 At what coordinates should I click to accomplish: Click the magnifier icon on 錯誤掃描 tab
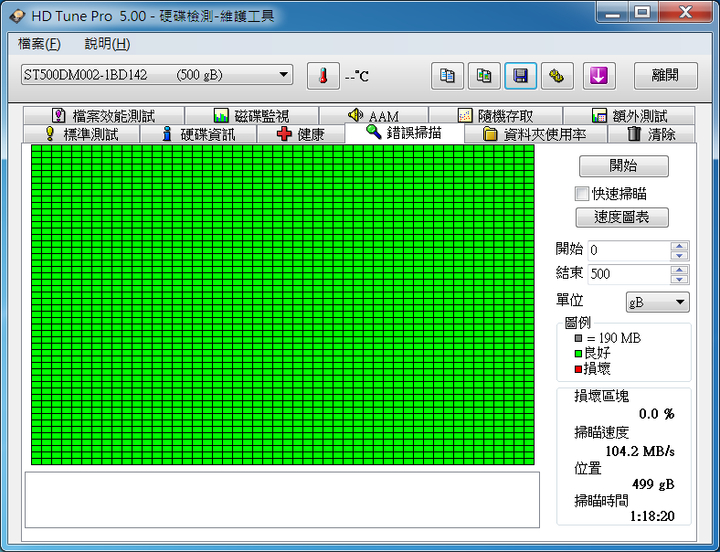point(374,132)
